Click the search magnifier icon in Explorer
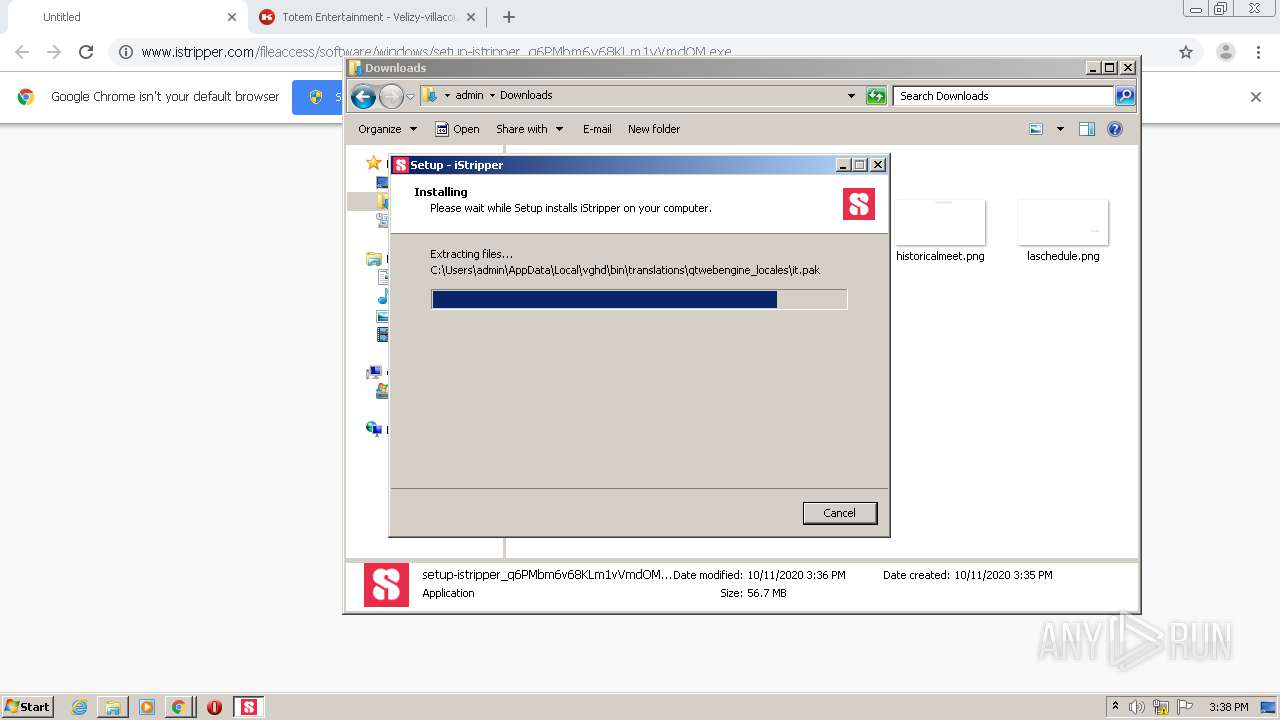 [x=1125, y=96]
